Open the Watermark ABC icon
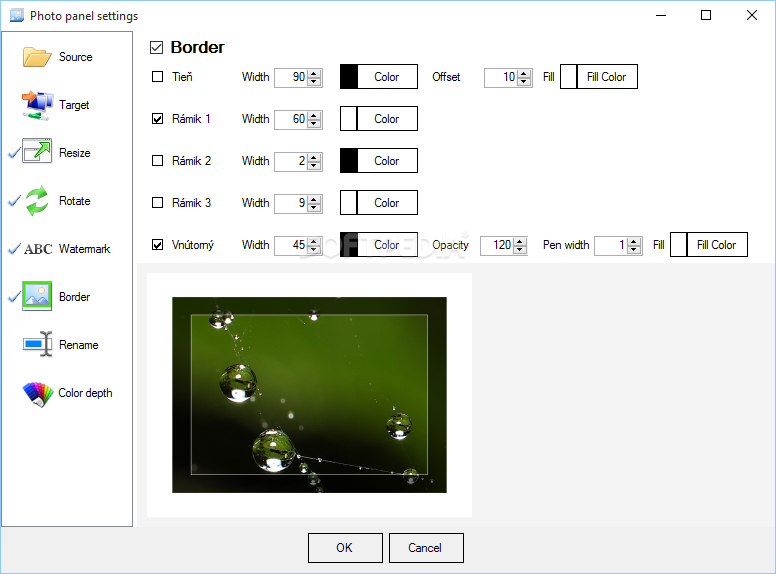This screenshot has width=776, height=574. (x=38, y=249)
